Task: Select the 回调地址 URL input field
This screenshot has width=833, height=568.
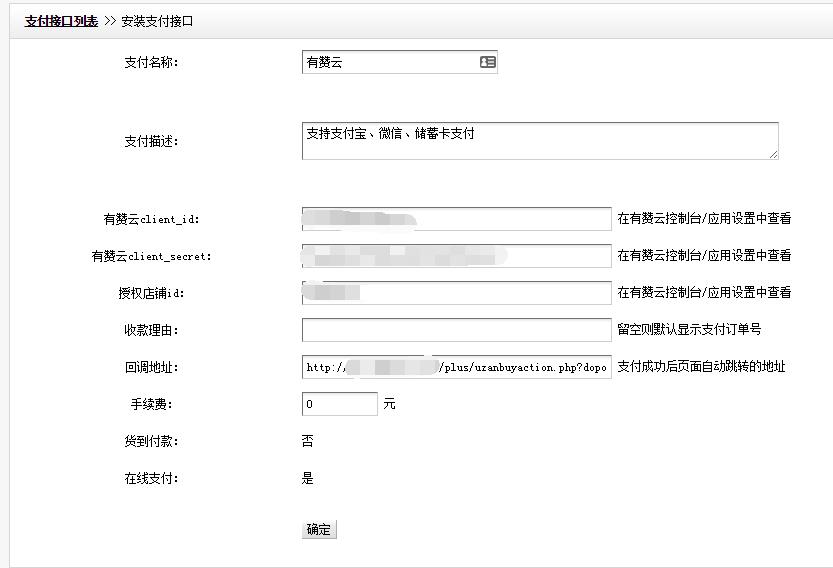Action: click(456, 367)
